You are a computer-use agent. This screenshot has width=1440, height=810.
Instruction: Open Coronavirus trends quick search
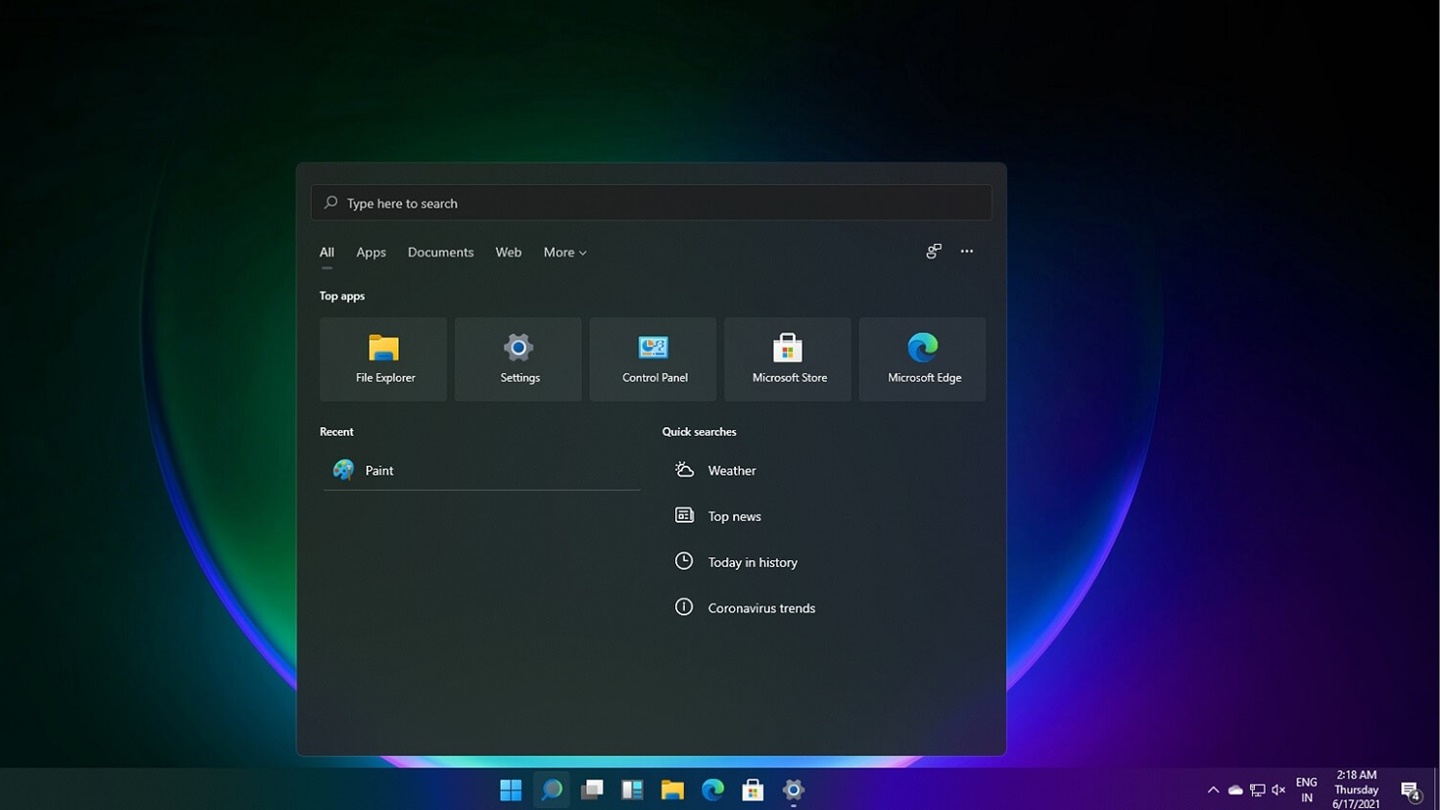(x=760, y=608)
